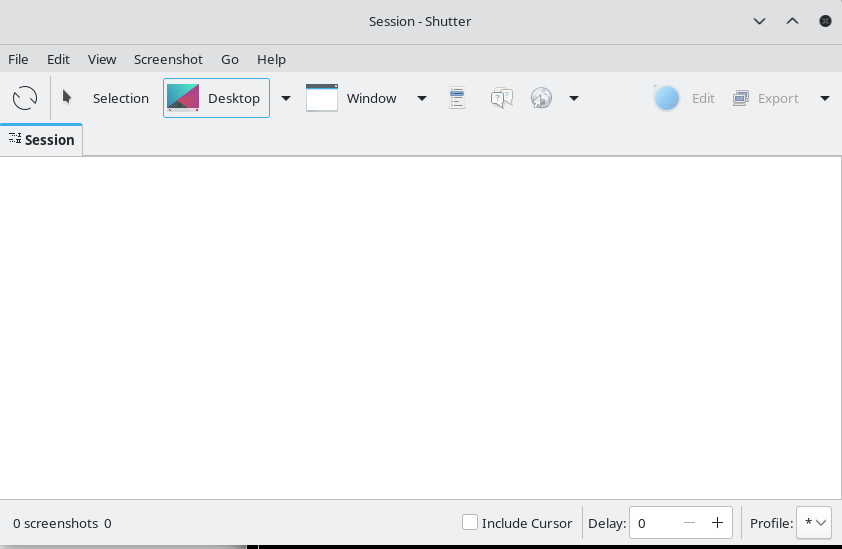Expand the Window capture dropdown arrow
The height and width of the screenshot is (549, 842).
(422, 98)
